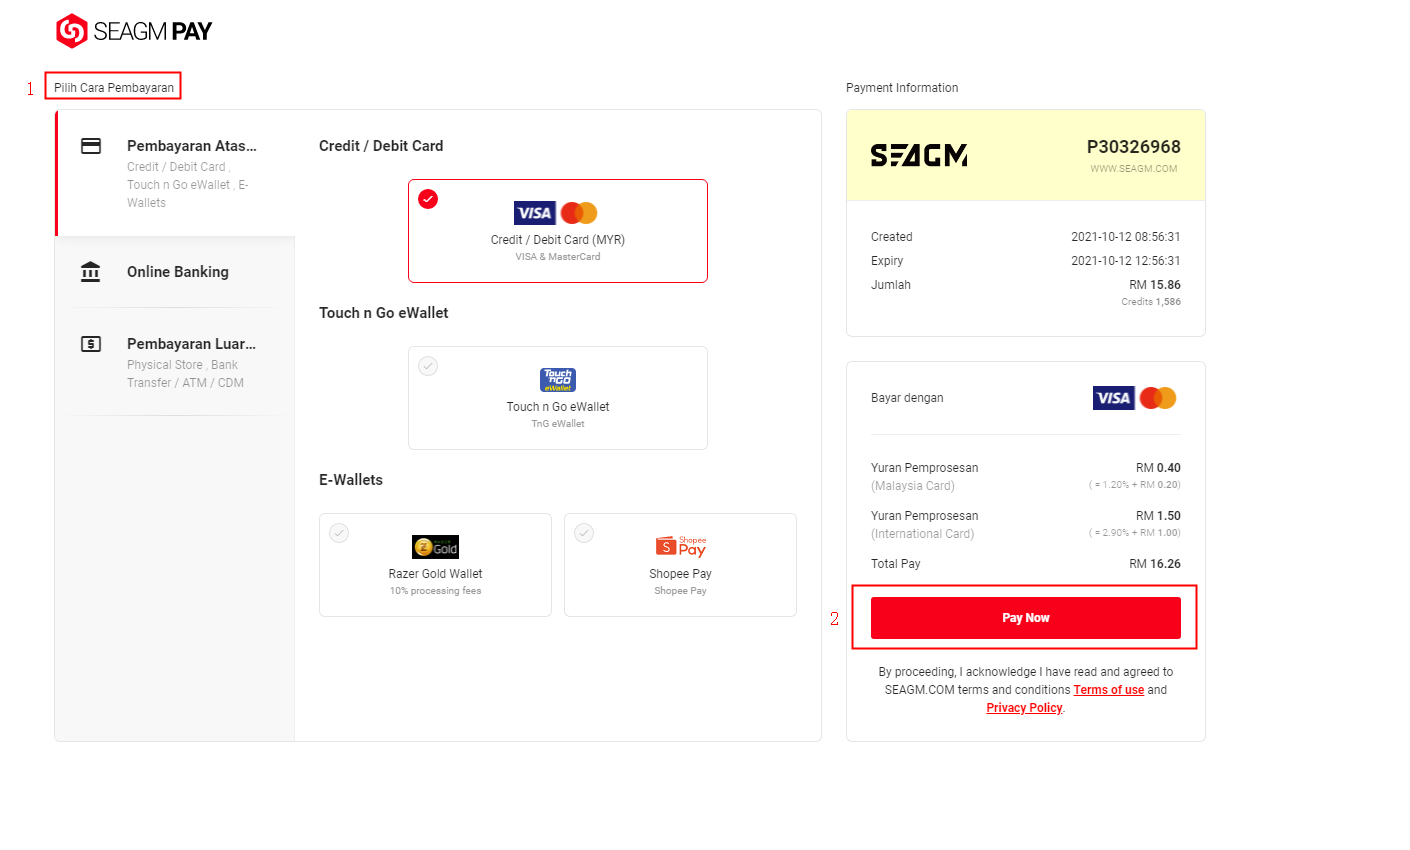
Task: Switch to the Online Banking tab
Action: [x=175, y=272]
